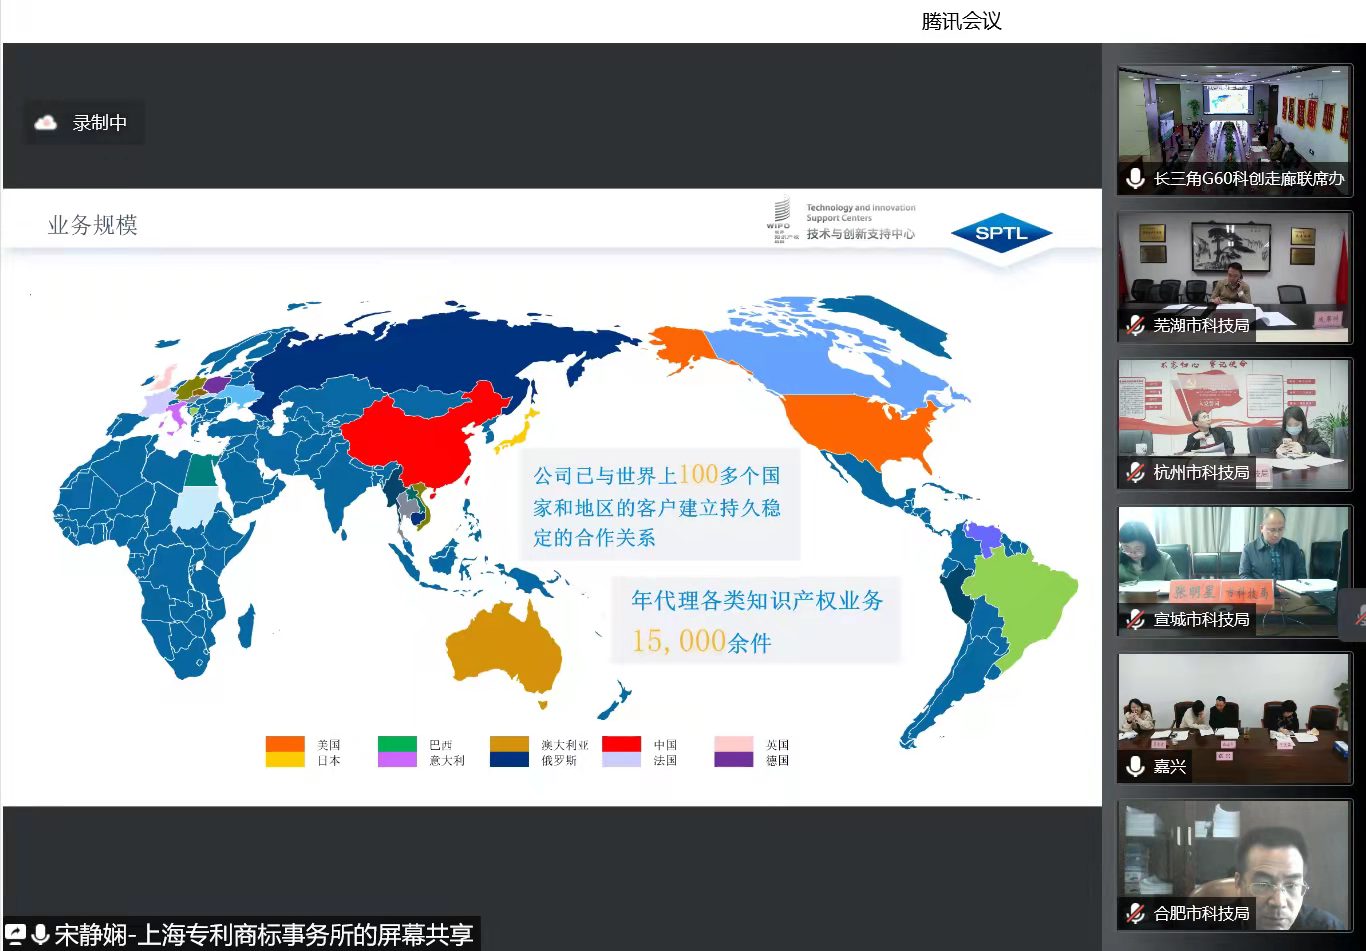Click the WIPO logo in the slide header

coord(778,218)
